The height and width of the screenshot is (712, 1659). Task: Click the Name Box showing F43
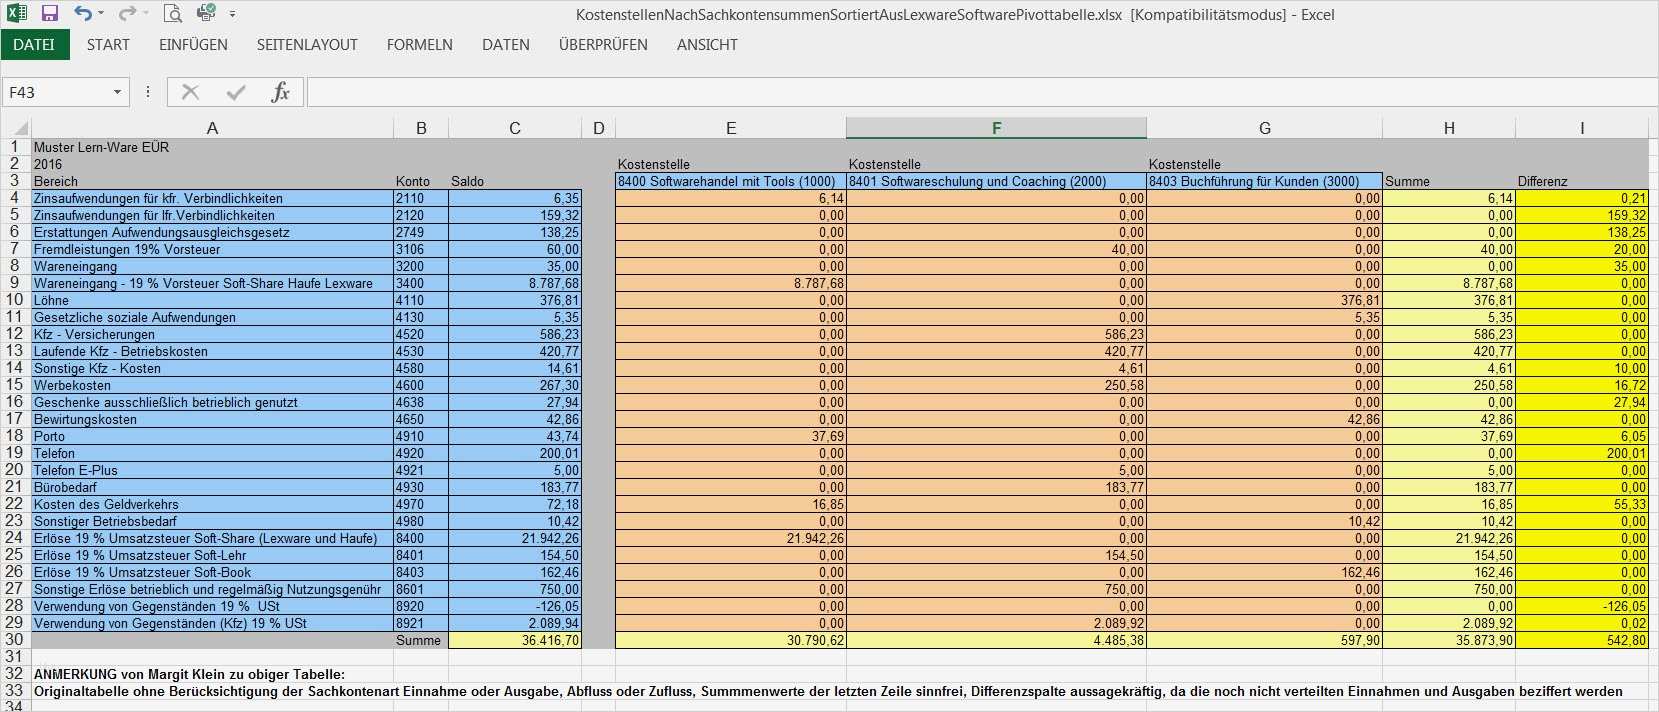click(x=56, y=92)
